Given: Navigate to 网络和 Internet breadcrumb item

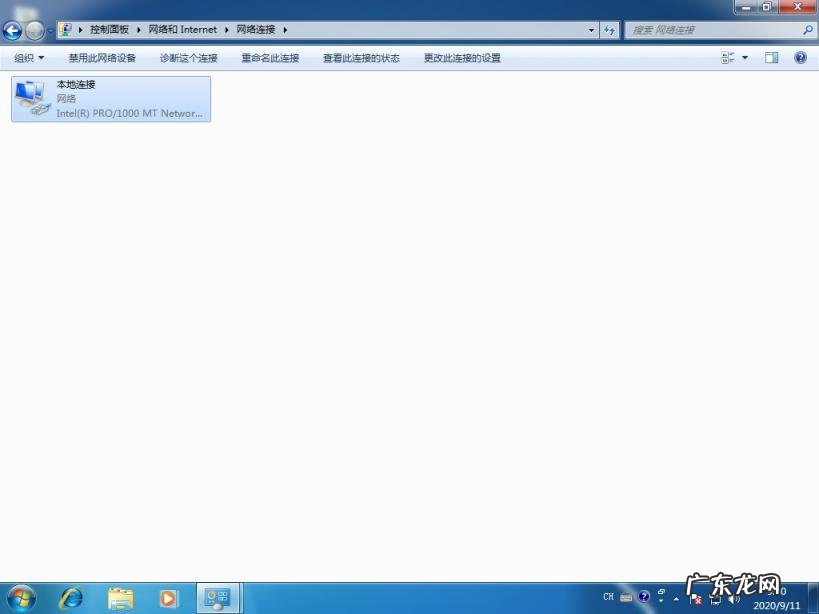Looking at the screenshot, I should pyautogui.click(x=182, y=29).
